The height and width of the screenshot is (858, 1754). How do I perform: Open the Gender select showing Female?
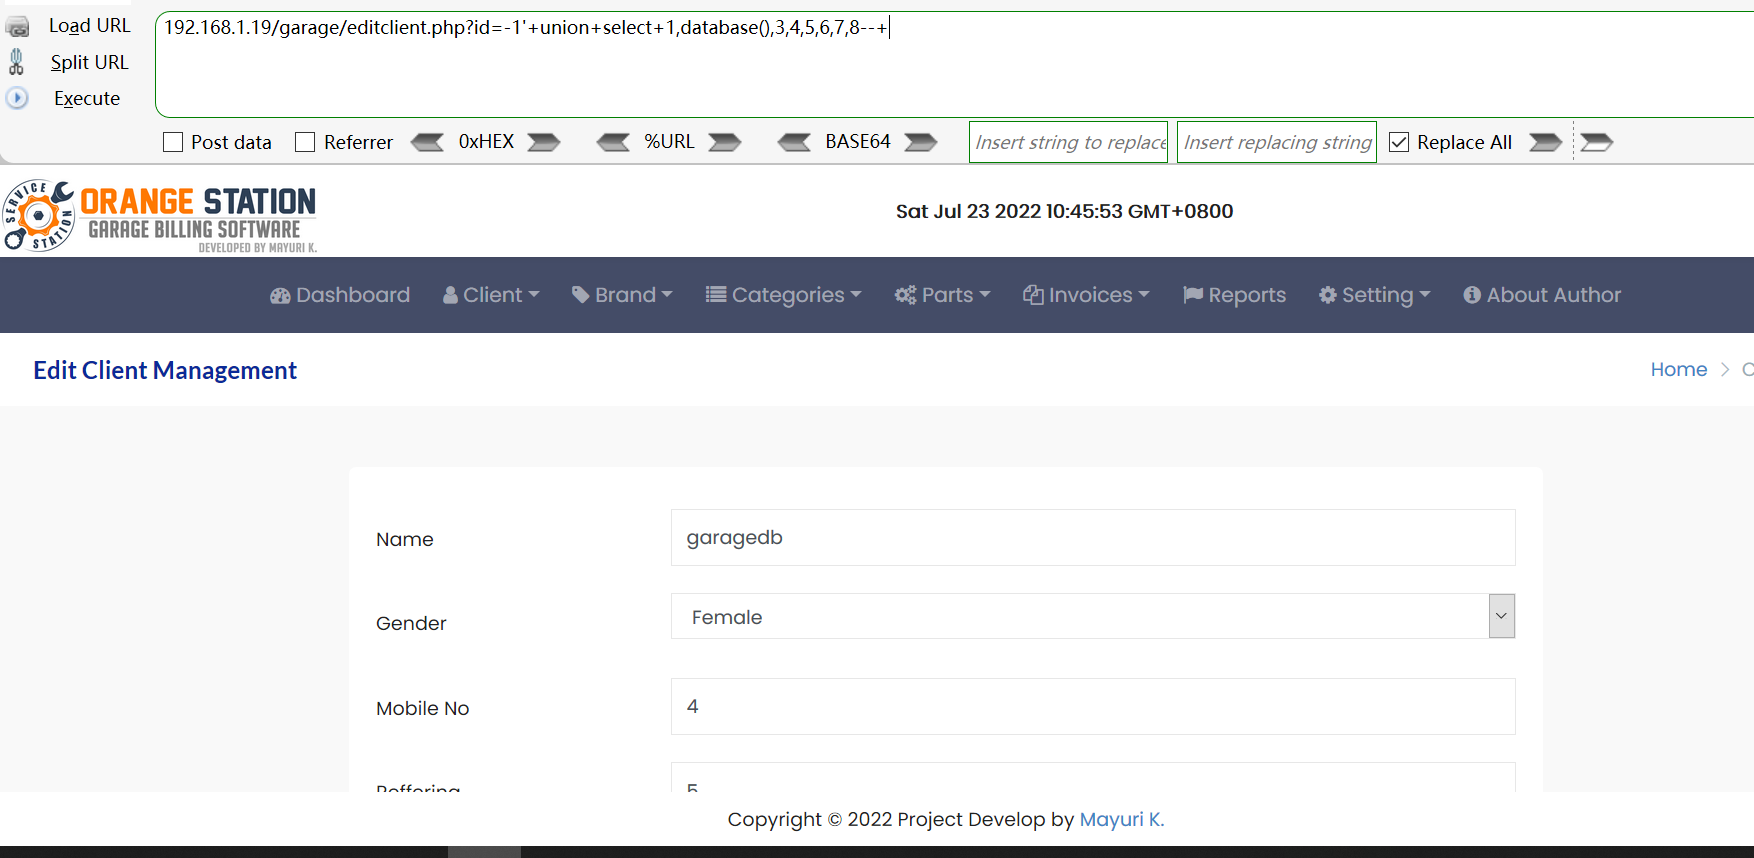1093,616
